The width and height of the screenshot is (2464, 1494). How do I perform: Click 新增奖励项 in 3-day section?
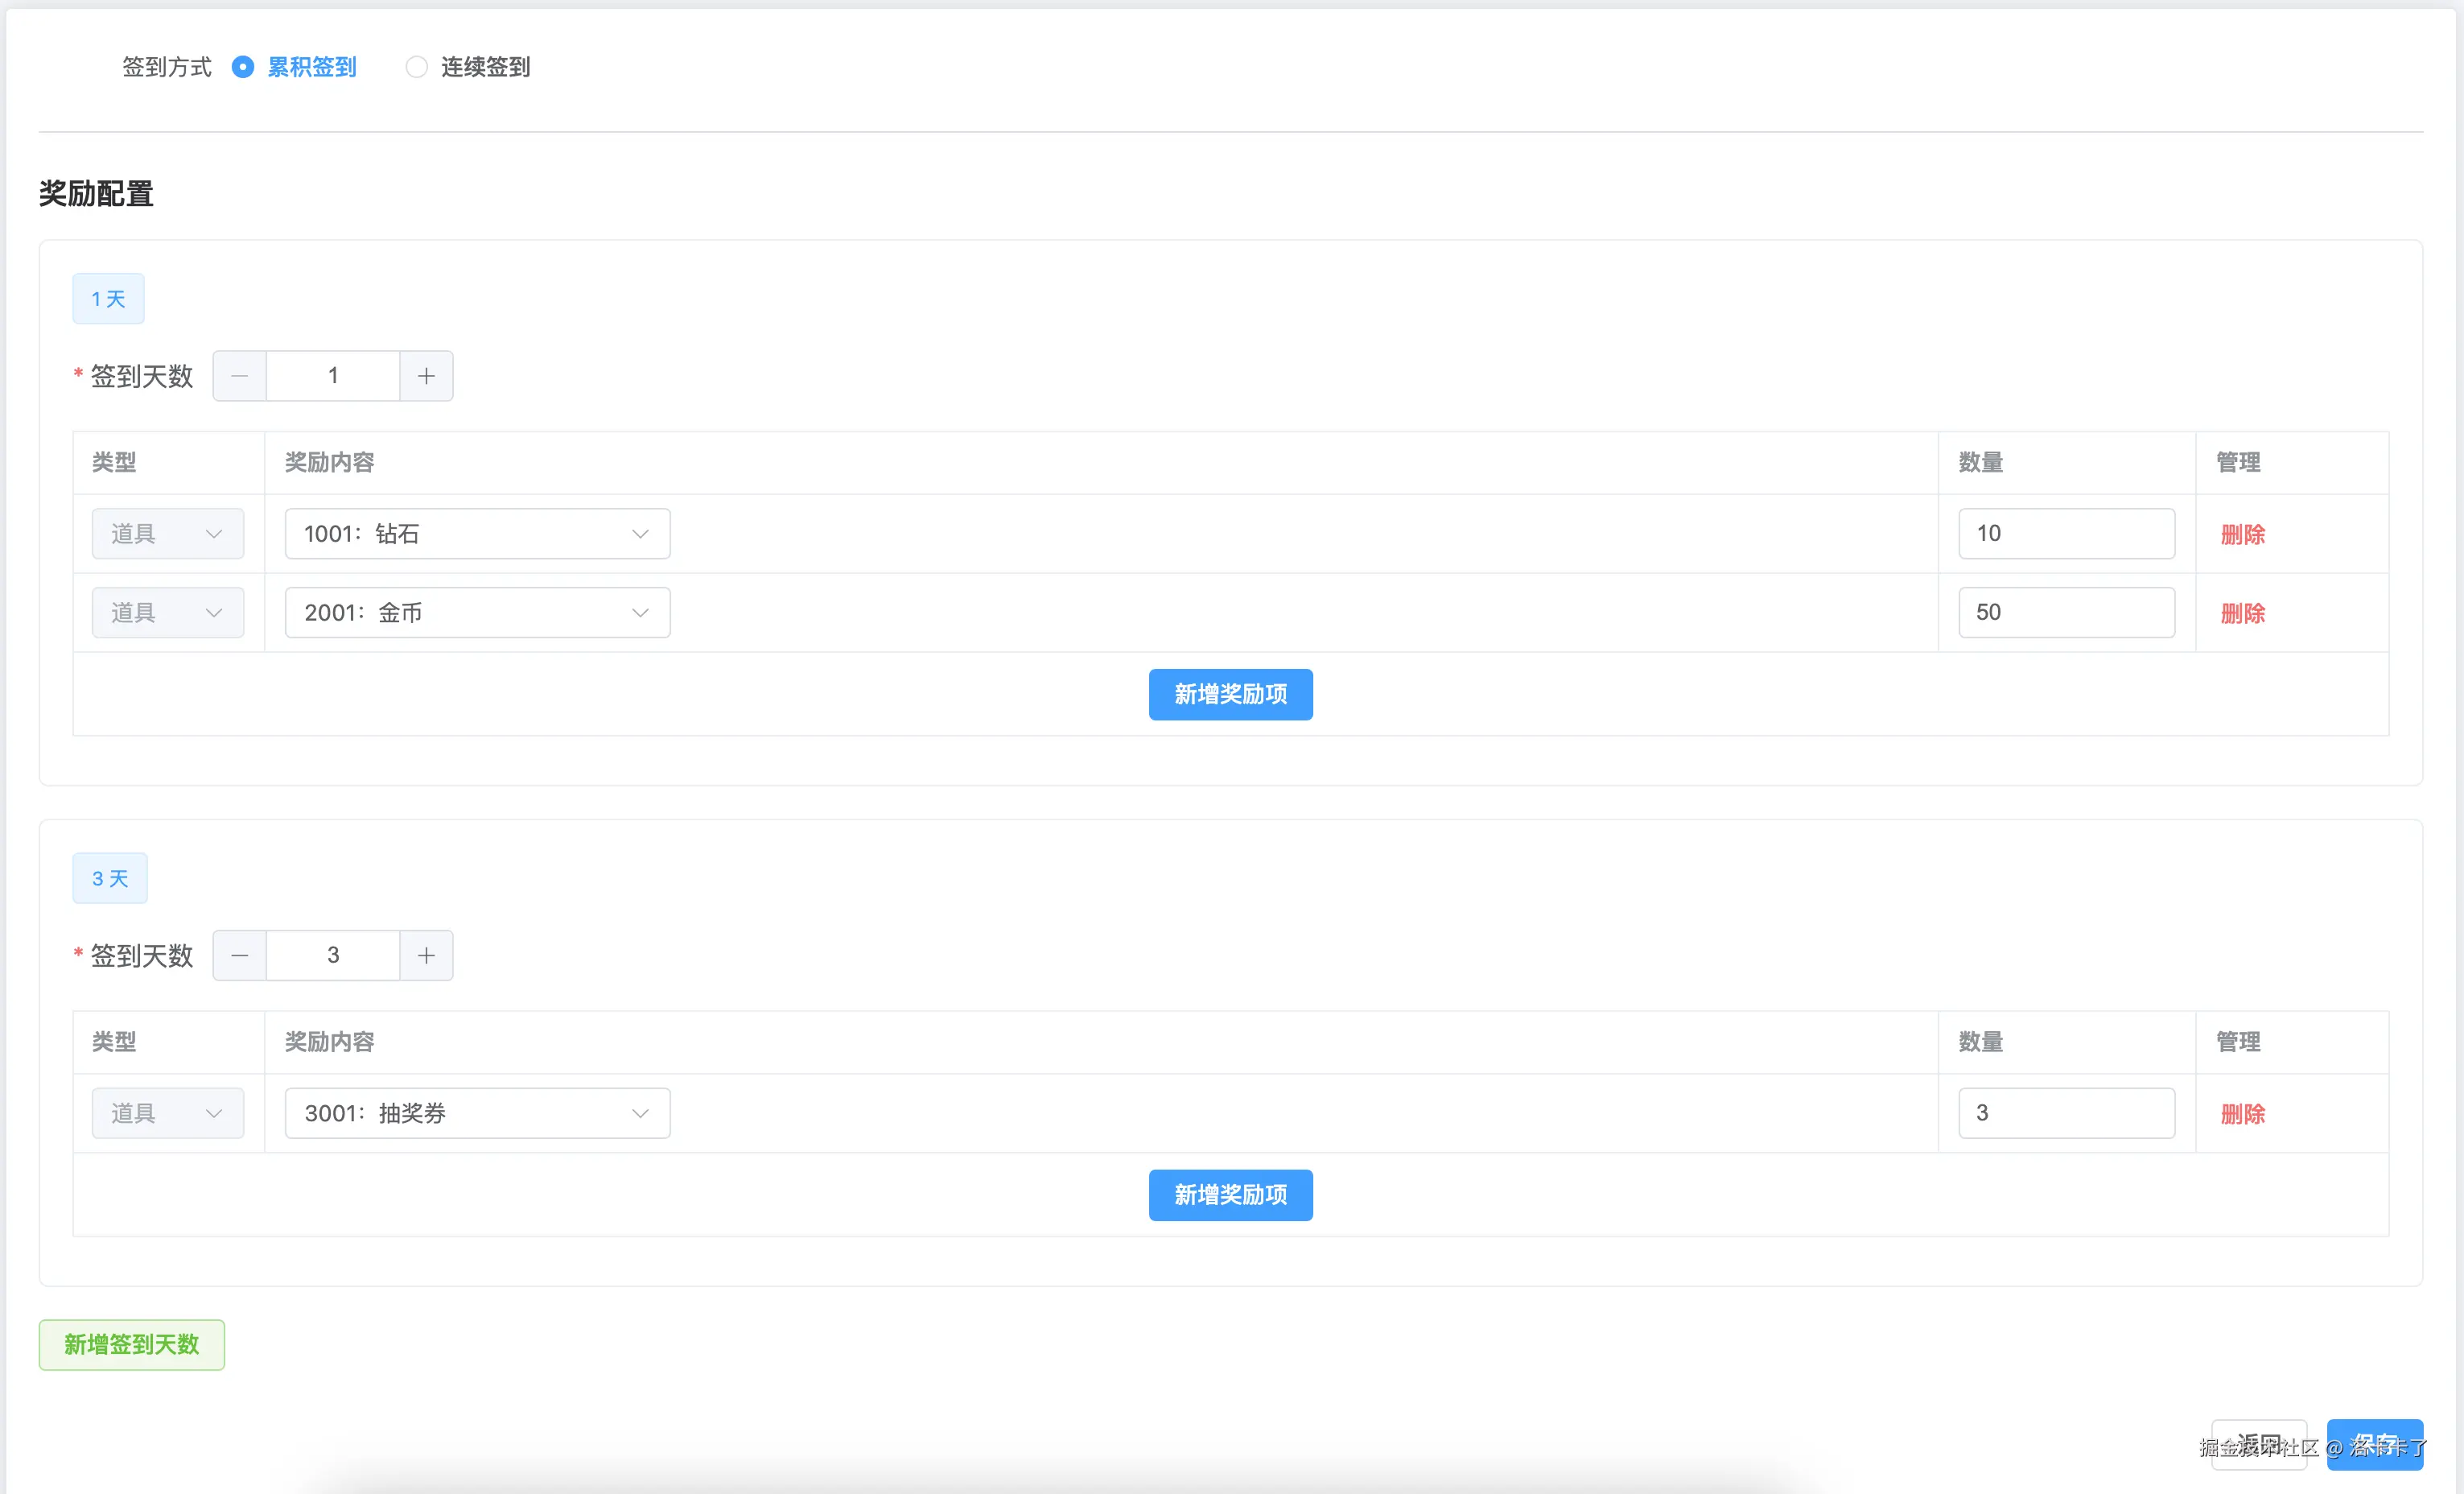pyautogui.click(x=1230, y=1195)
